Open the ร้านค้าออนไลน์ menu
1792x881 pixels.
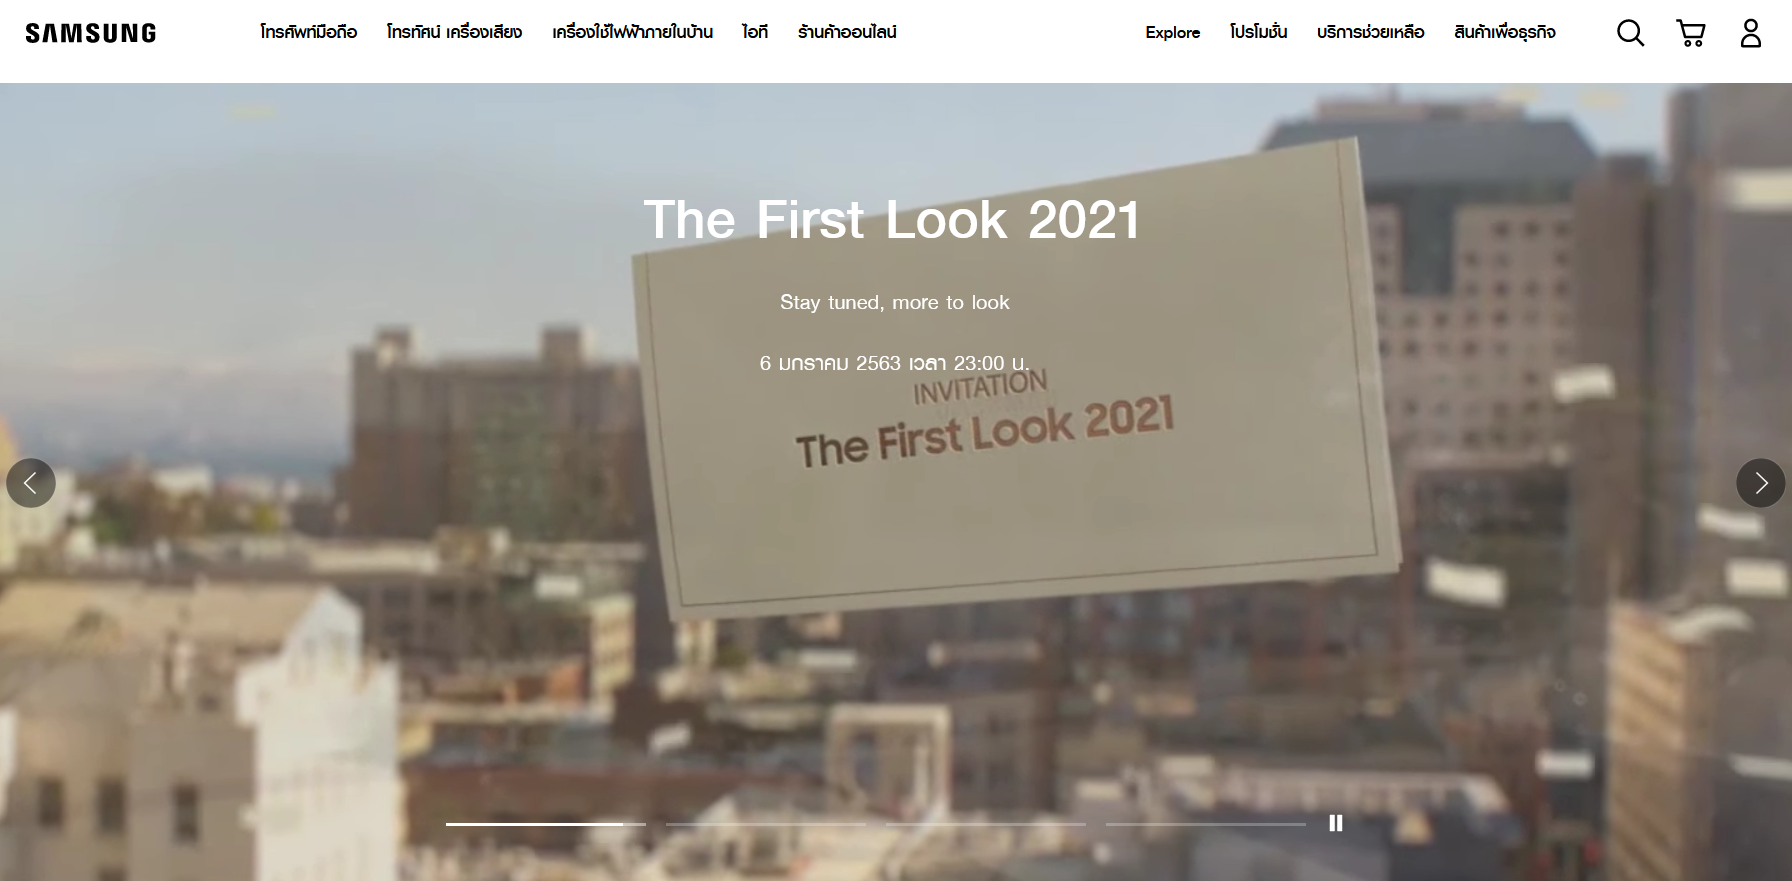click(x=847, y=32)
